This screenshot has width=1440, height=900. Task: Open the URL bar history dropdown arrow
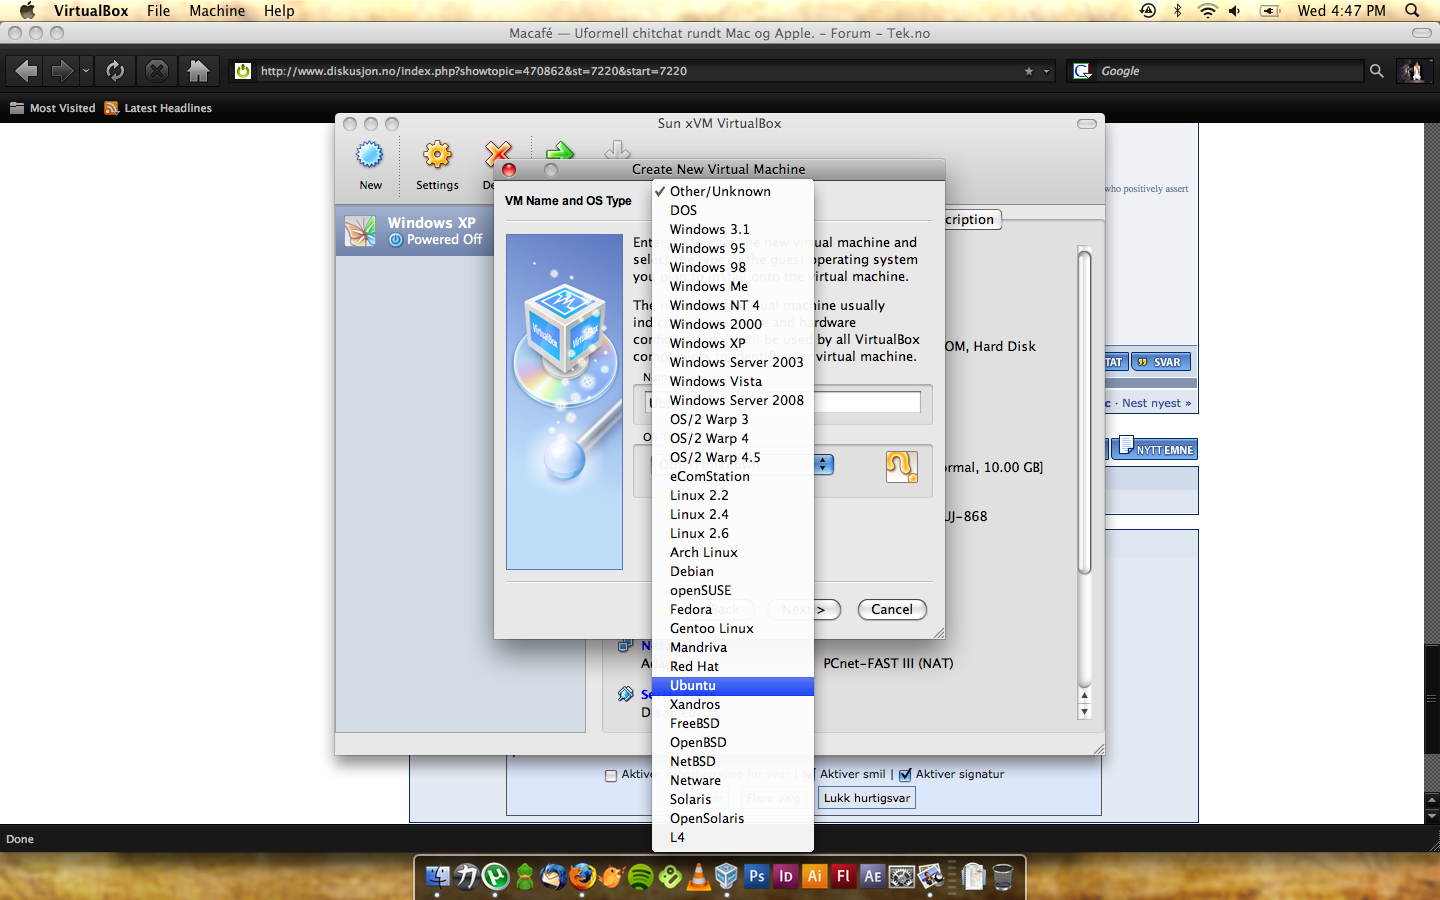tap(1047, 71)
